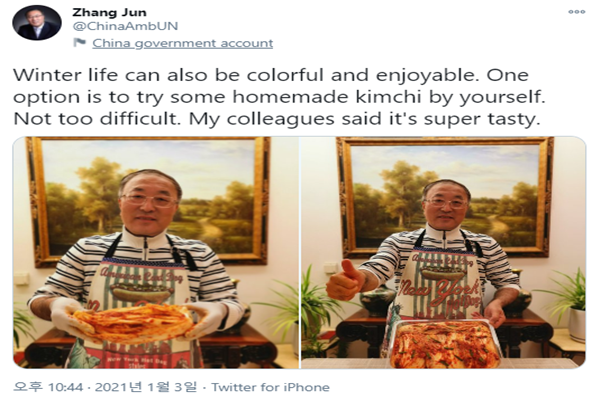The width and height of the screenshot is (600, 400).
Task: Open right photo with thumbs-up gesture
Action: [x=443, y=252]
